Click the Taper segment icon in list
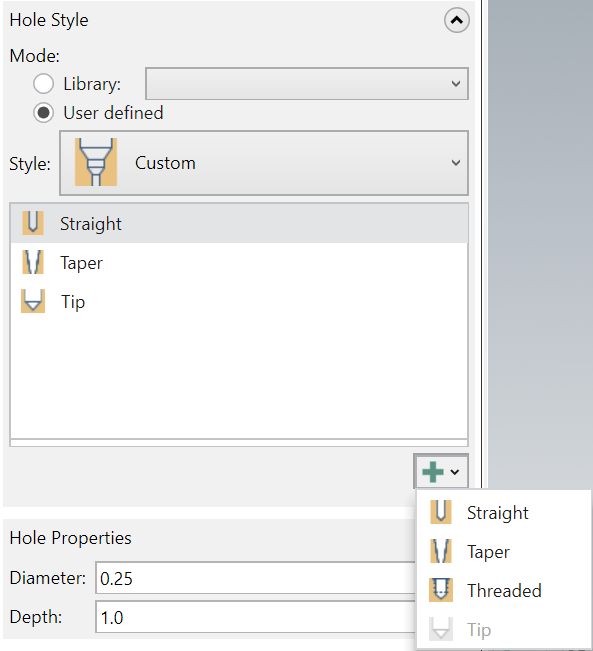This screenshot has width=593, height=651. coord(33,262)
